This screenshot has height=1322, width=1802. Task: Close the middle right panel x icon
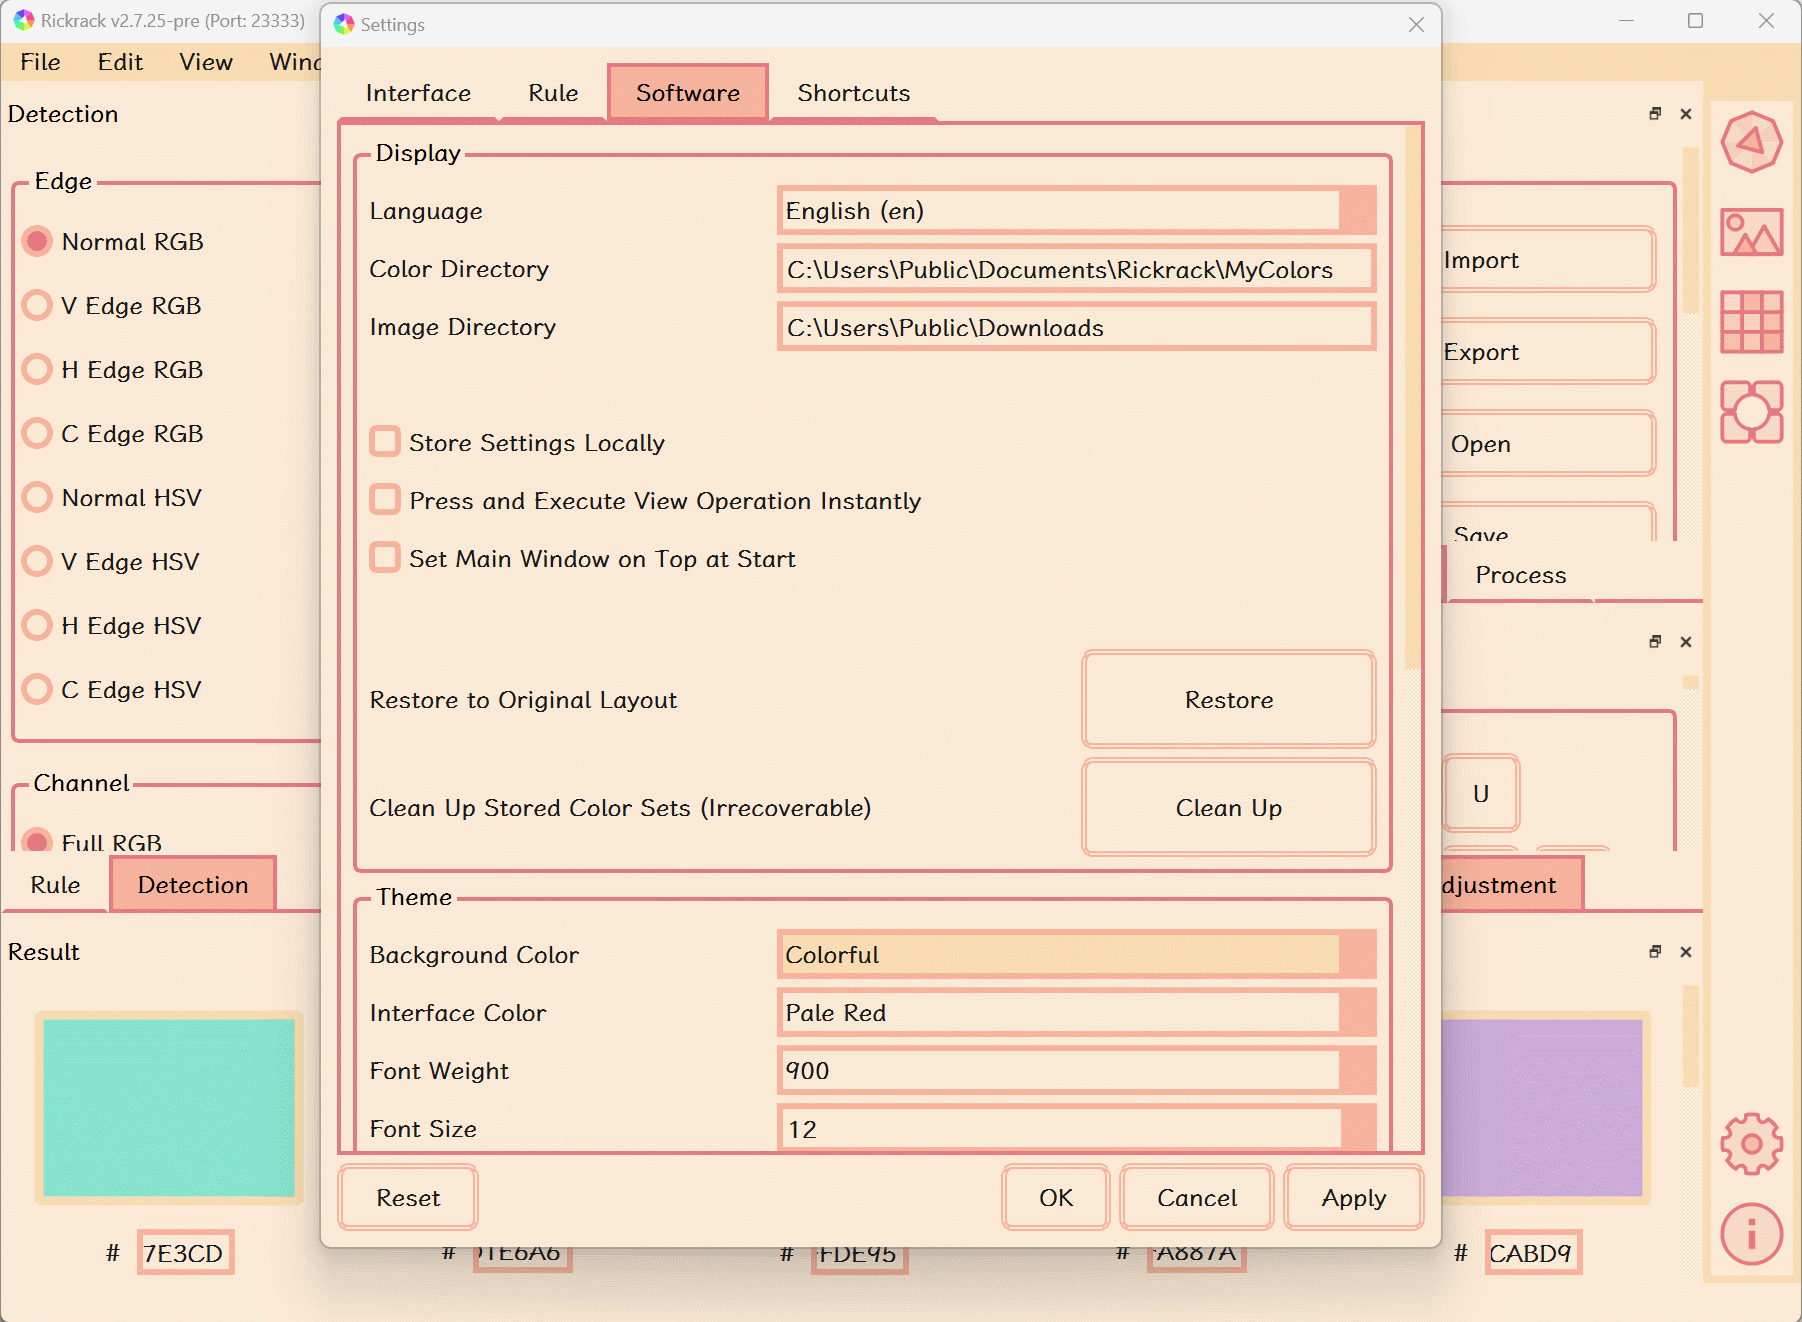(x=1686, y=642)
